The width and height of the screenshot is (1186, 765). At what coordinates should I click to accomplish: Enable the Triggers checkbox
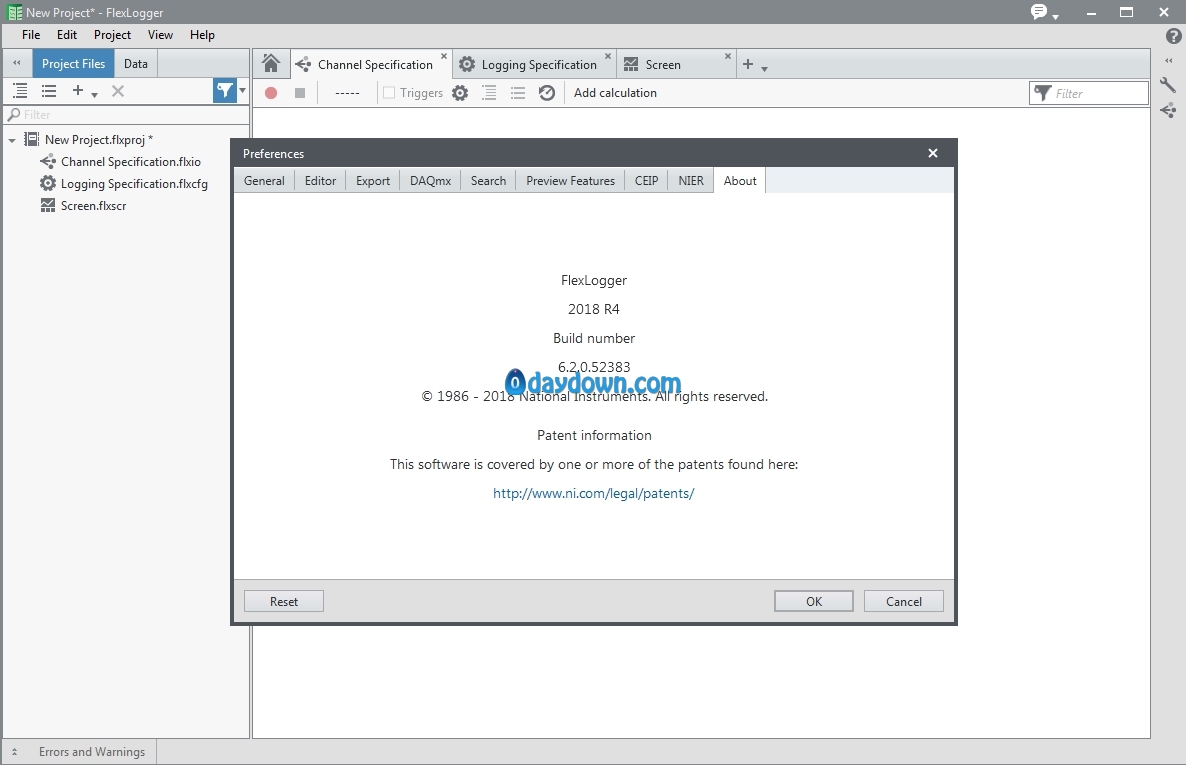pos(389,92)
